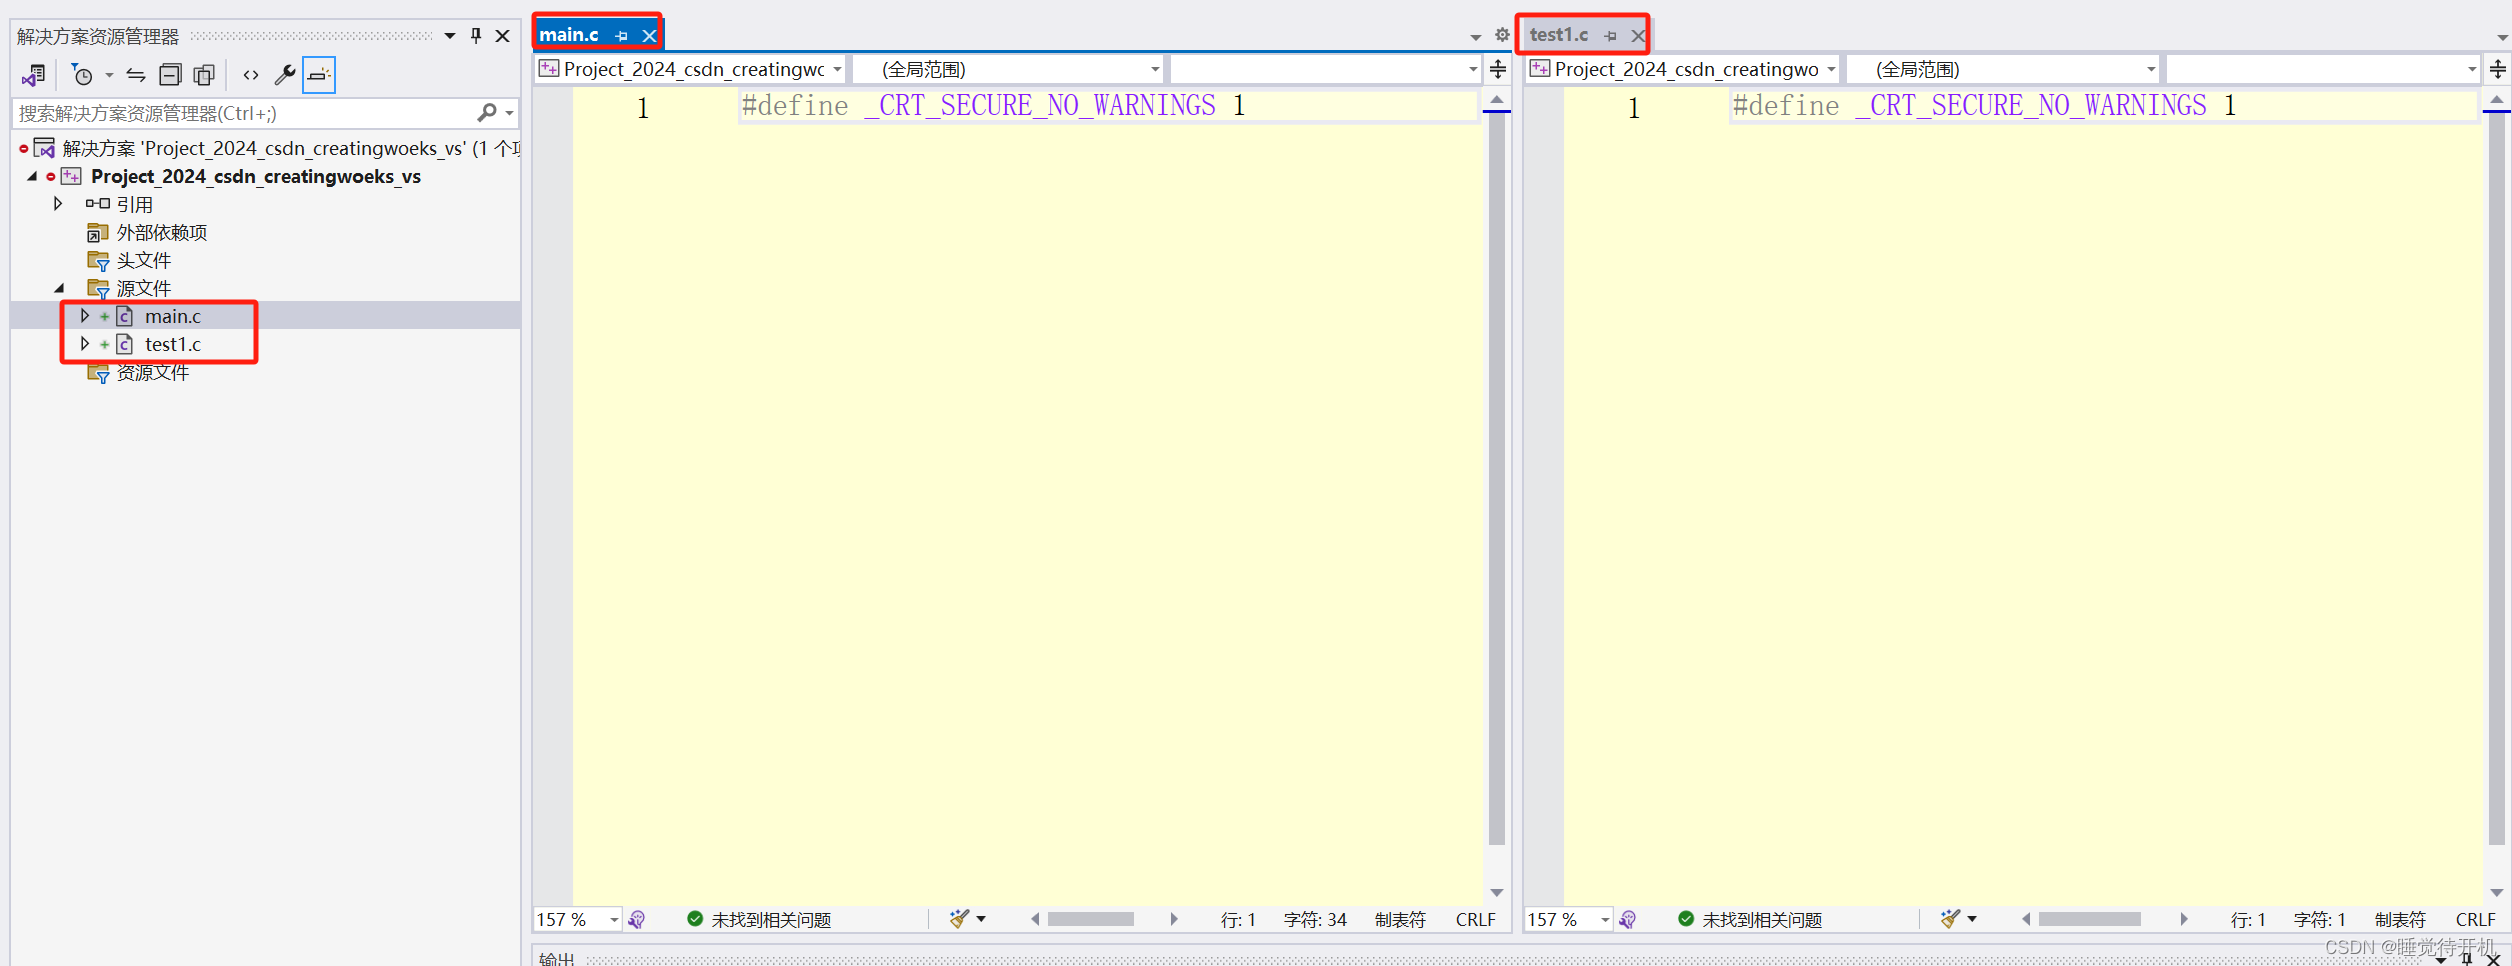Viewport: 2512px width, 966px height.
Task: Click the main.c horizontal scrollbar thumb
Action: [x=1090, y=919]
